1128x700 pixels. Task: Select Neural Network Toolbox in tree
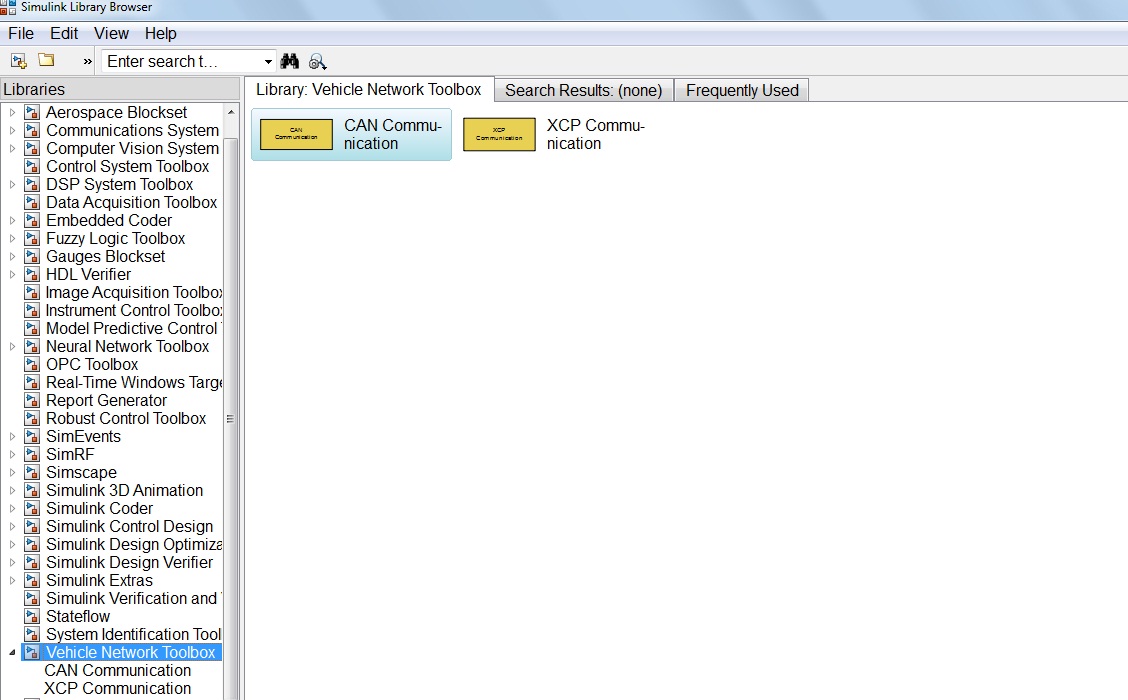[127, 347]
